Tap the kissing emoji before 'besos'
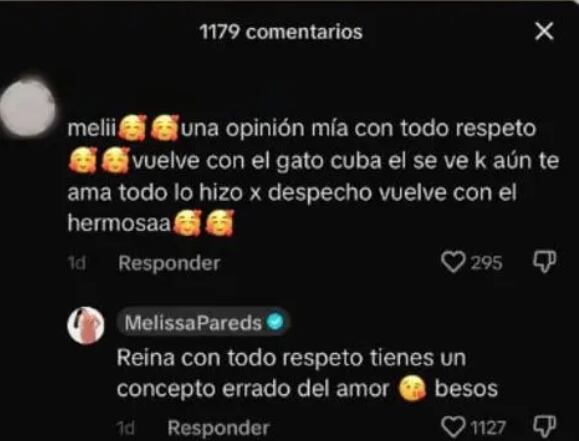The image size is (579, 441). click(x=412, y=389)
